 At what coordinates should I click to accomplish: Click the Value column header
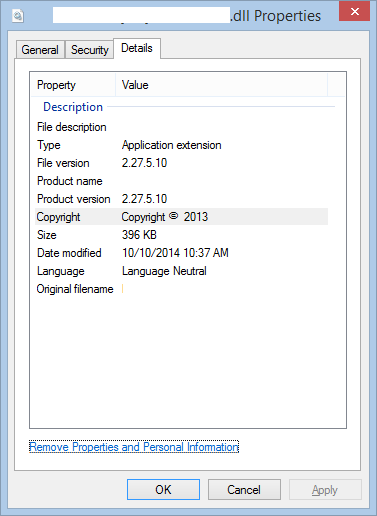click(x=221, y=85)
